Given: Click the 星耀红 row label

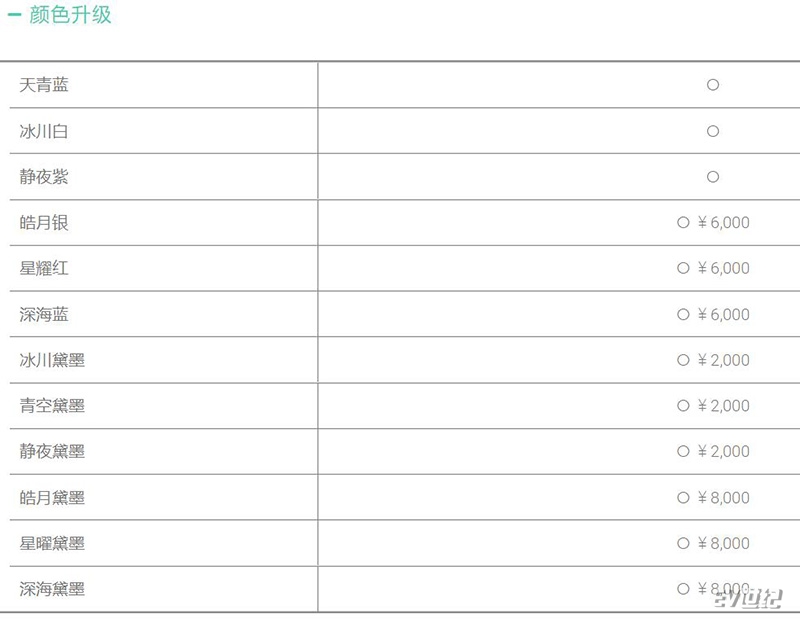Looking at the screenshot, I should (44, 268).
